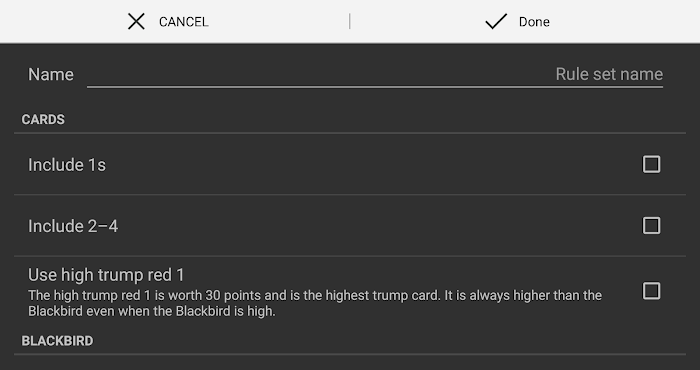Tap the CANCEL text button
Screen dimensions: 700x370
tap(183, 22)
